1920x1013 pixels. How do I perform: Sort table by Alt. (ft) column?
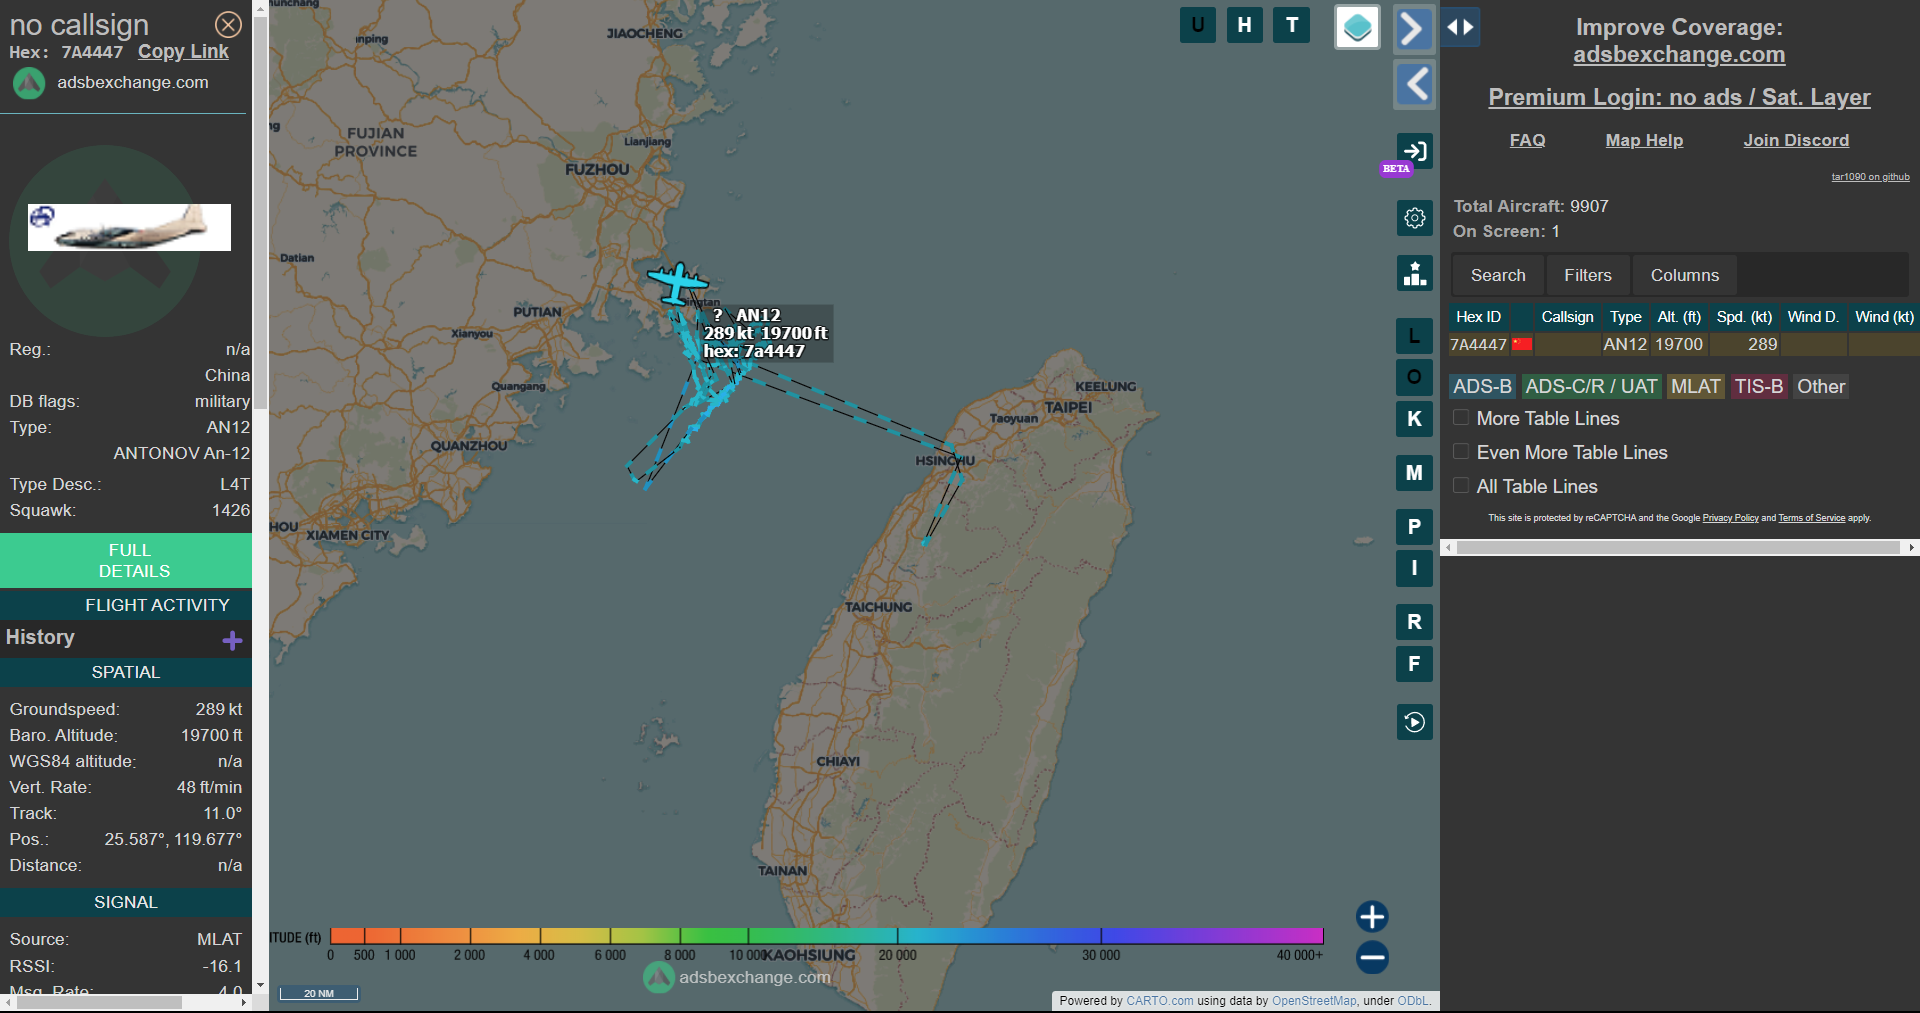tap(1679, 317)
